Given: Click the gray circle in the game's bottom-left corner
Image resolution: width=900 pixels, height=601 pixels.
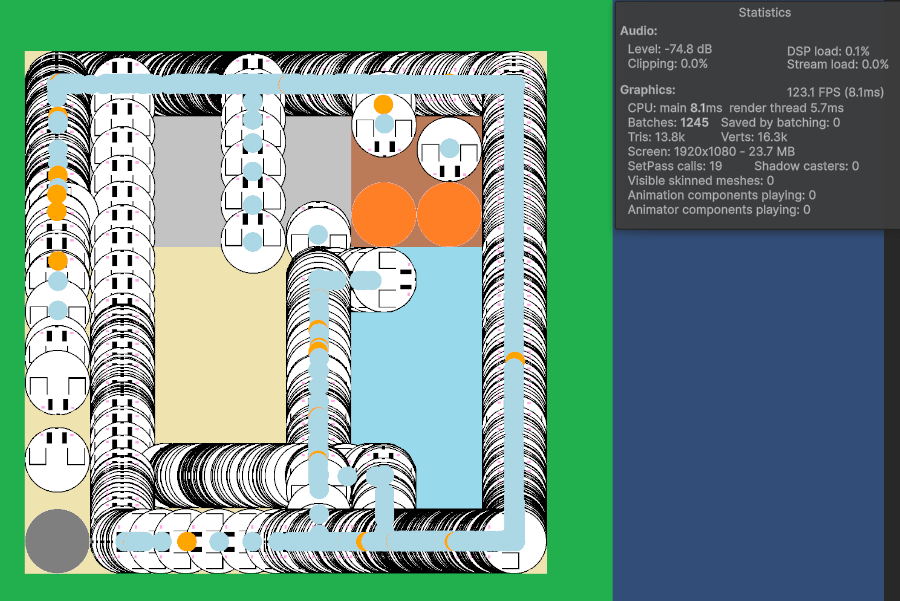Looking at the screenshot, I should [57, 541].
